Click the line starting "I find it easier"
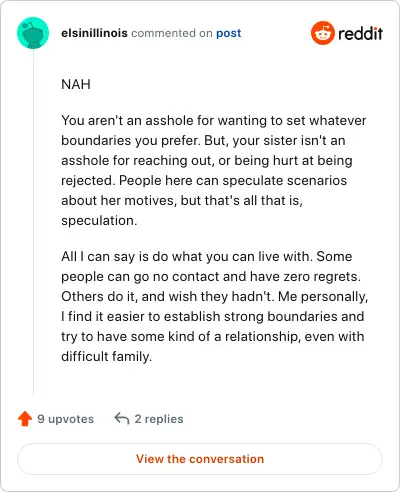This screenshot has width=400, height=492. pyautogui.click(x=213, y=316)
